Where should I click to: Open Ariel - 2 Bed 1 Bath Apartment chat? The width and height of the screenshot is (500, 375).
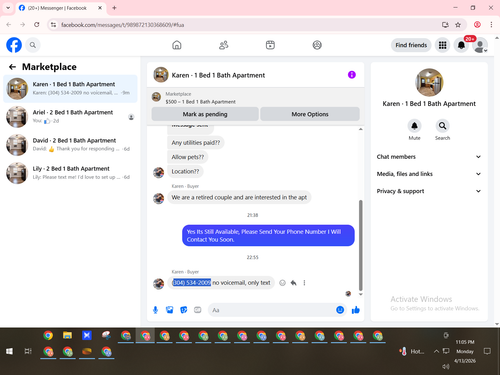[70, 117]
